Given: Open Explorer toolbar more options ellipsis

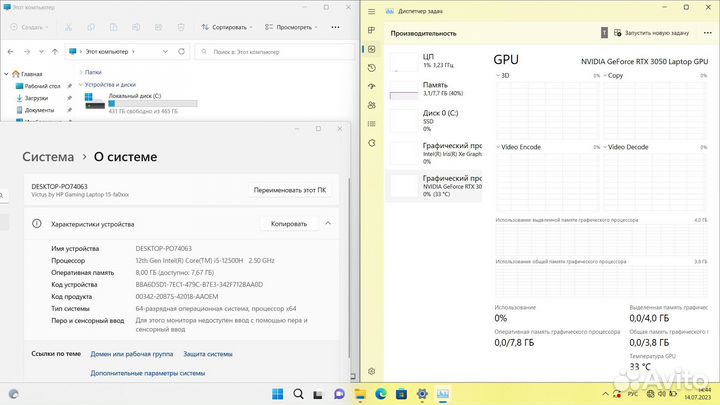Looking at the screenshot, I should click(x=336, y=27).
